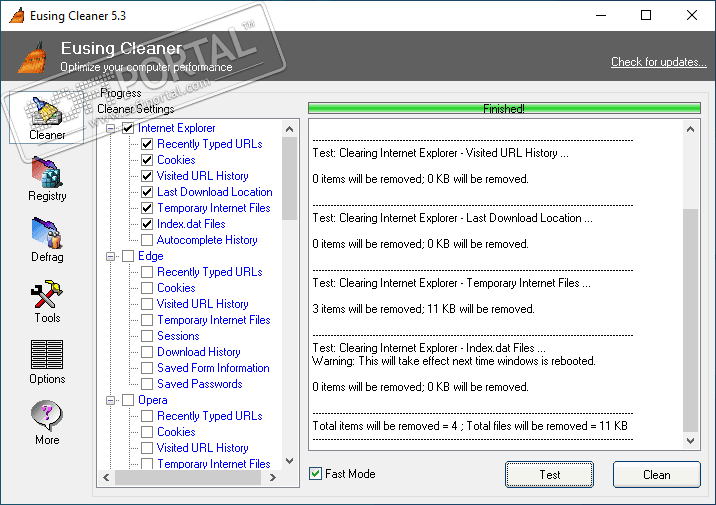
Task: Click the results log scroll down arrow
Action: coord(690,441)
